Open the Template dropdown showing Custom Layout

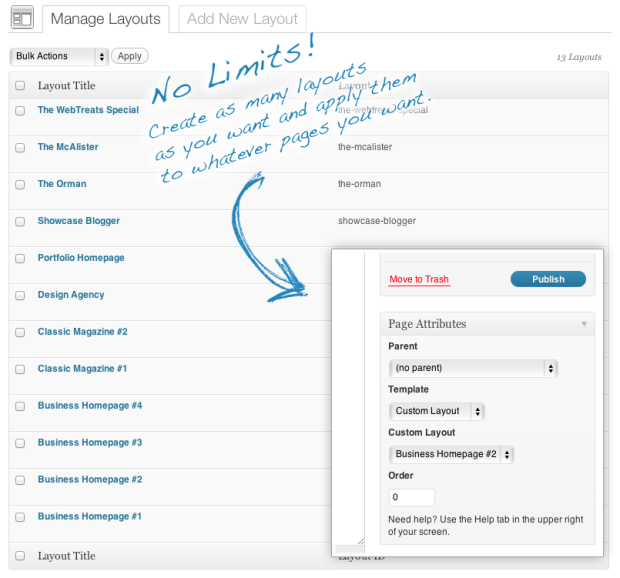[x=437, y=411]
